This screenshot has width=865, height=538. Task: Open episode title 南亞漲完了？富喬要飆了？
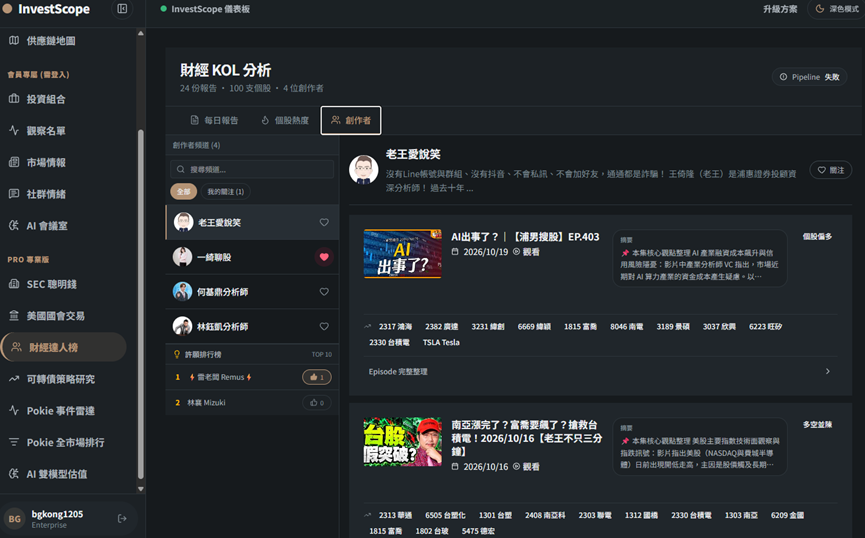click(527, 438)
